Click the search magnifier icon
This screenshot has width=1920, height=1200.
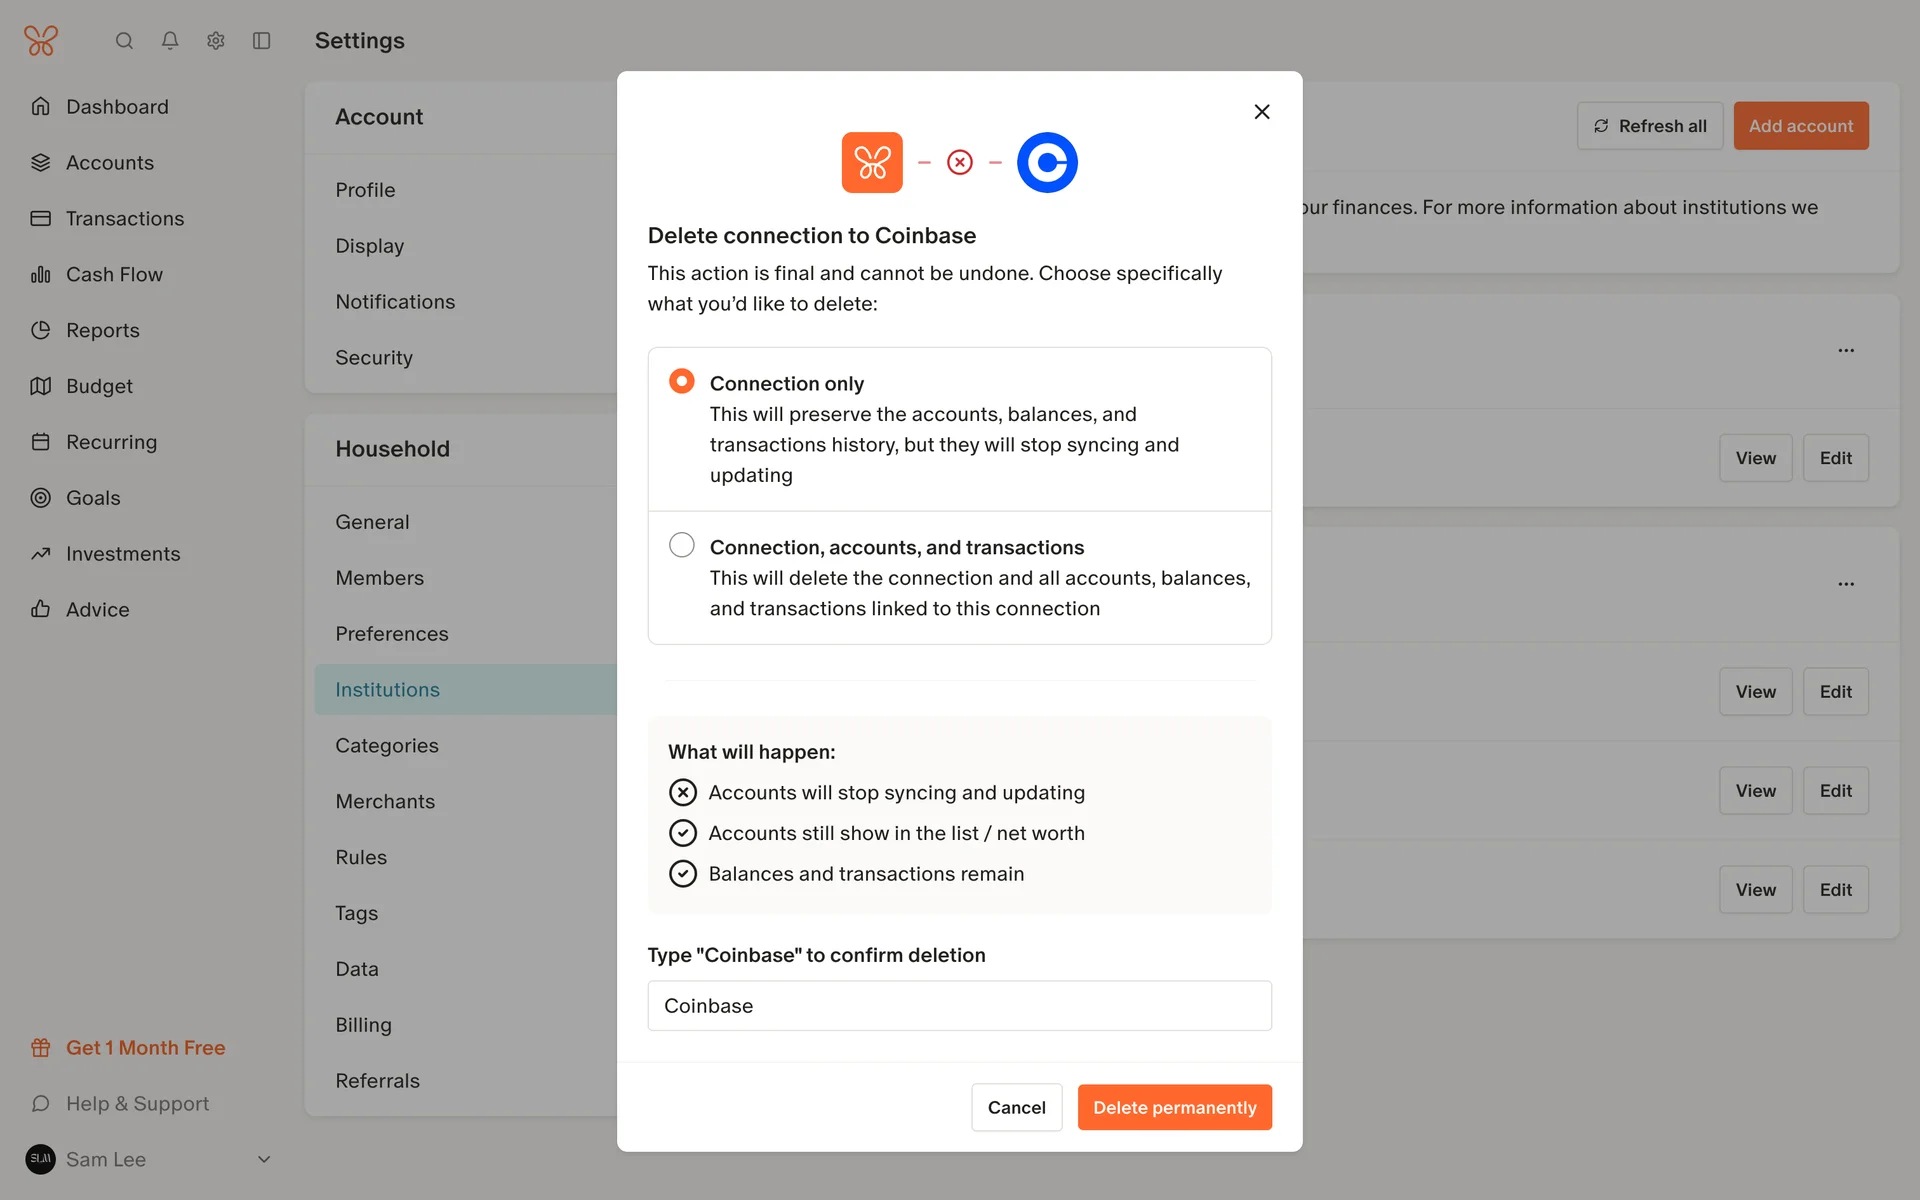click(124, 41)
